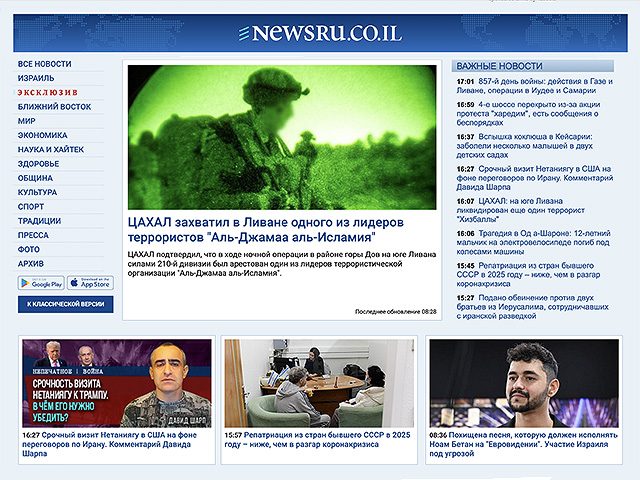Click the repatriation office meeting photo

click(318, 384)
